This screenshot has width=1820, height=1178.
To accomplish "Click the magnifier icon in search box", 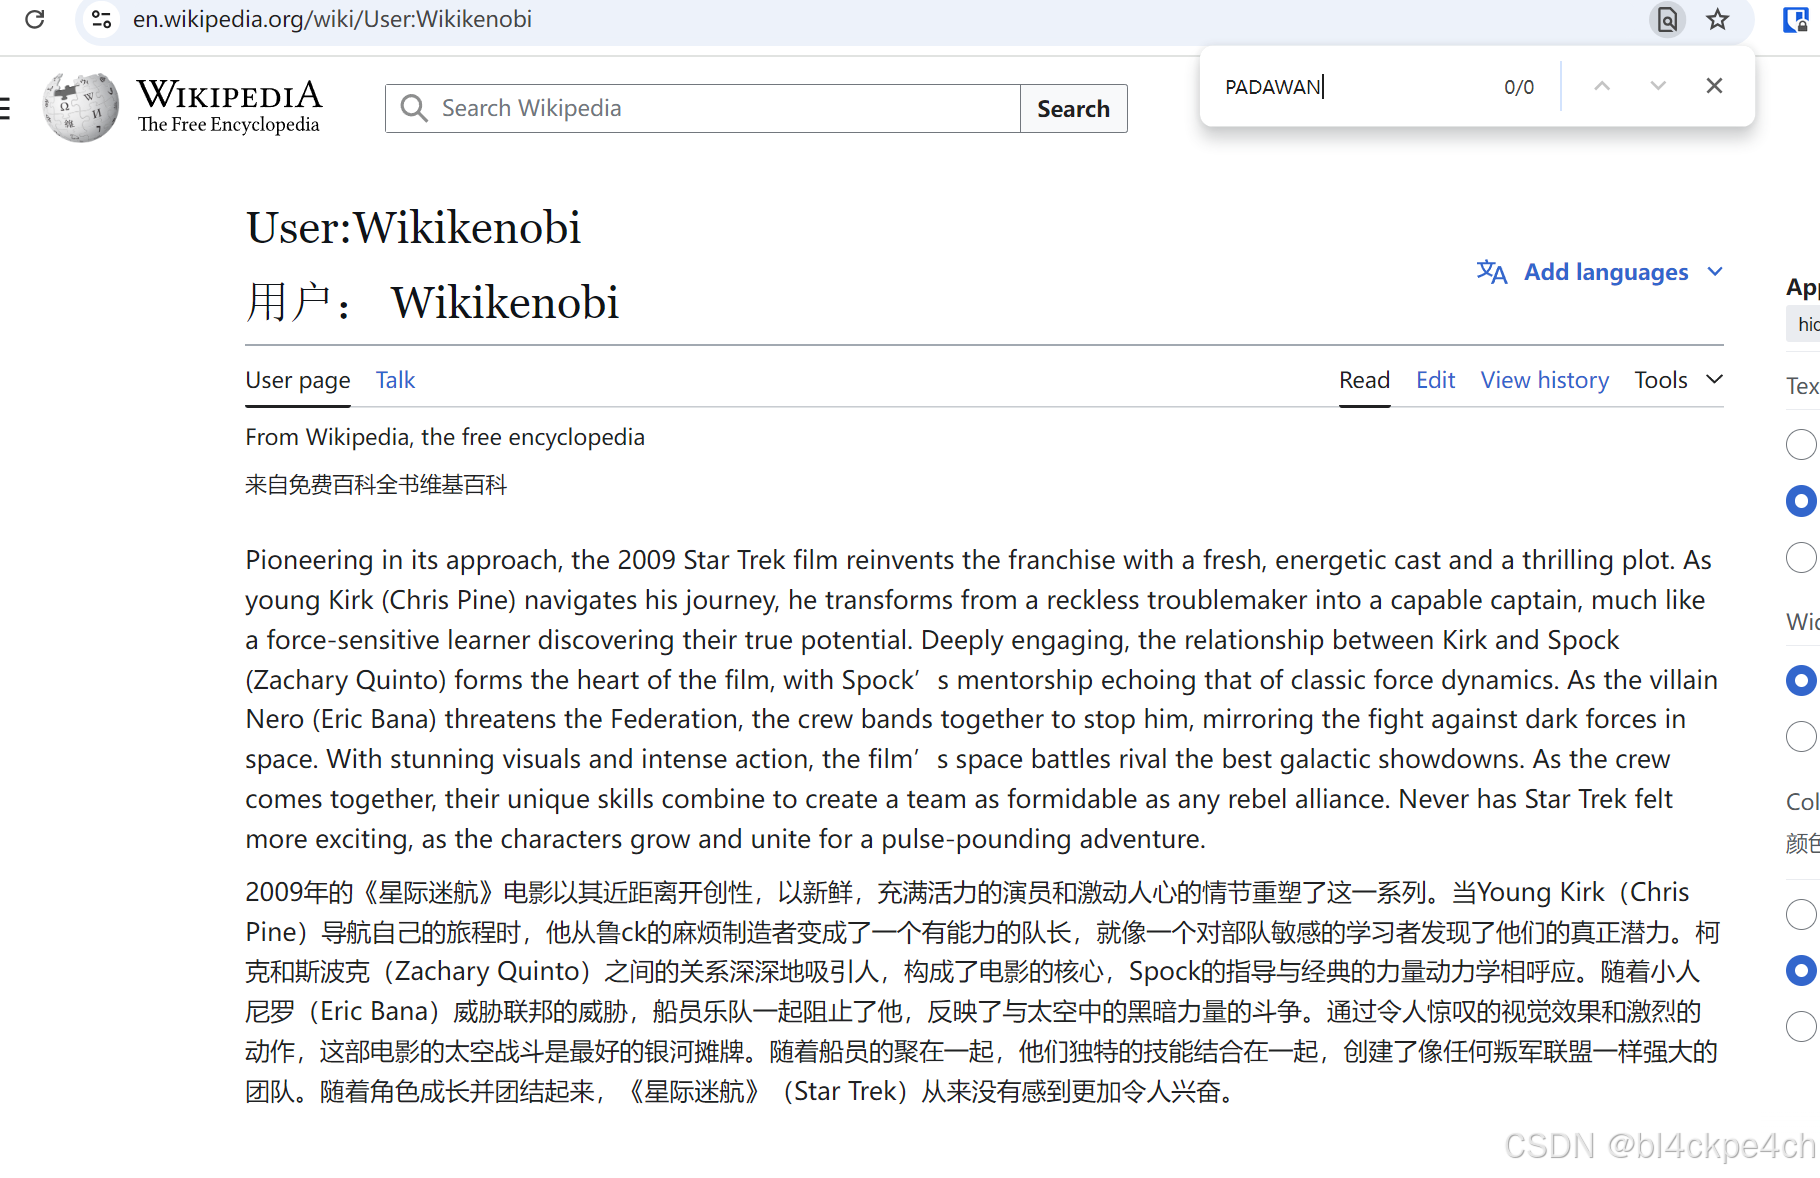I will [413, 108].
